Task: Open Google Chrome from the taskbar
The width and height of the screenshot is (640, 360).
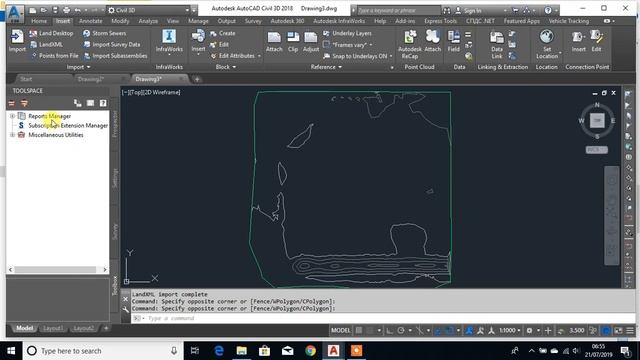Action: click(x=311, y=351)
